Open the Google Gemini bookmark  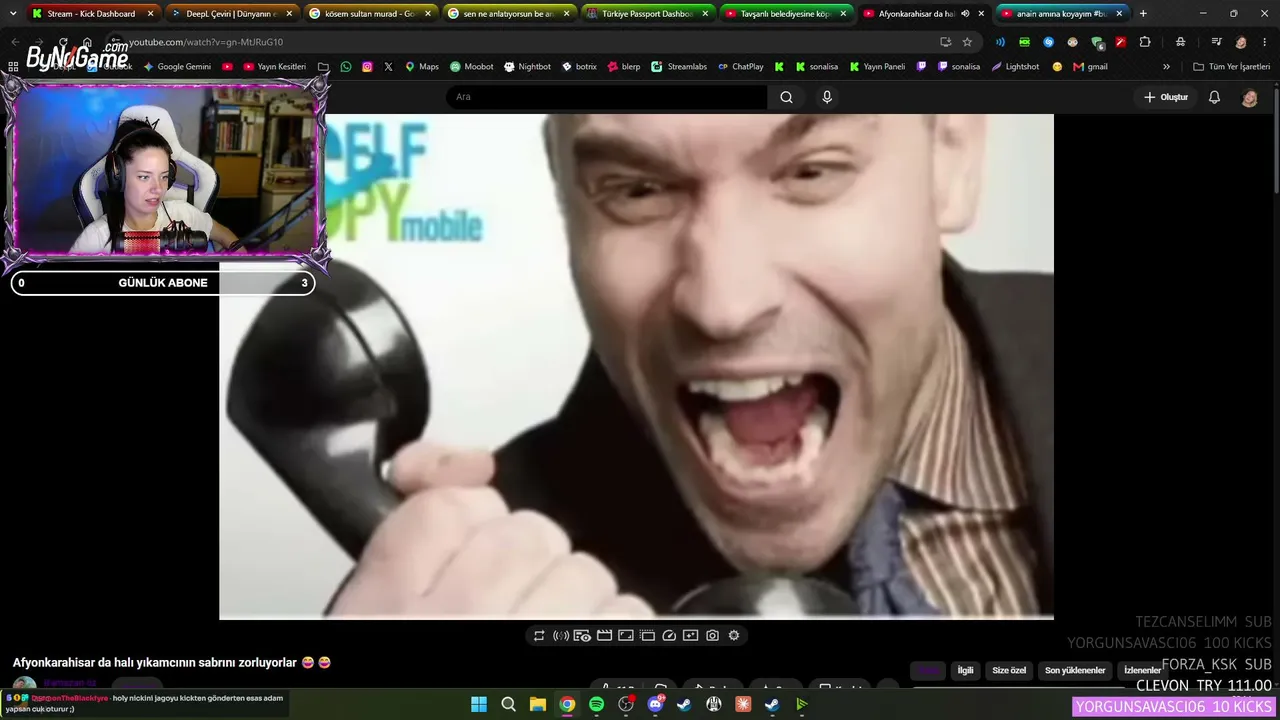(177, 67)
